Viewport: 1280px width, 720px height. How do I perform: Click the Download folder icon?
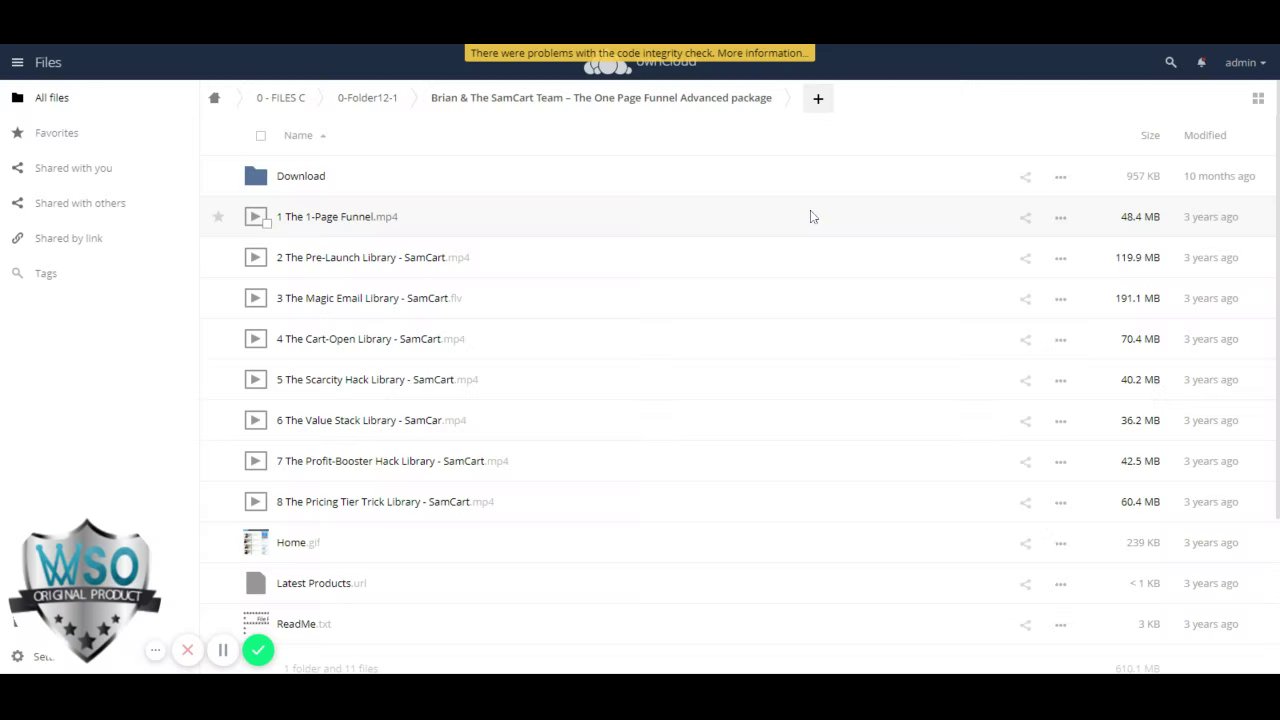(256, 176)
